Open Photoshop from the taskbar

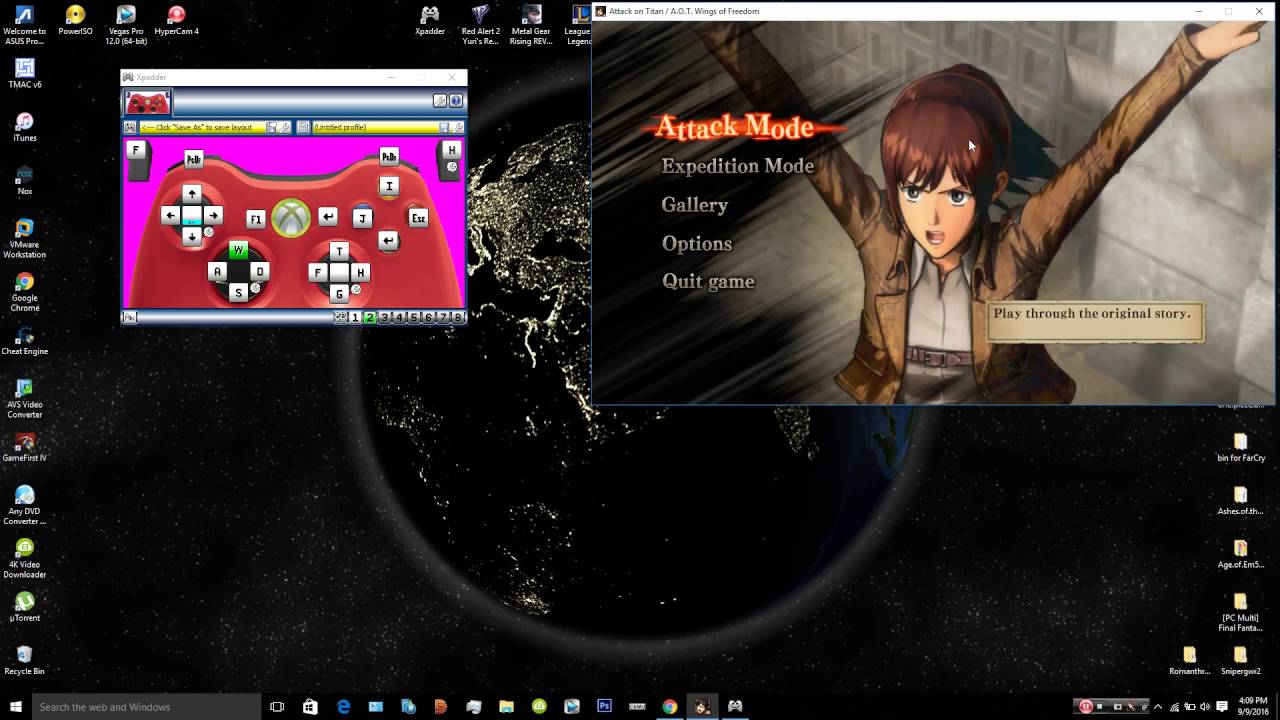[x=604, y=706]
